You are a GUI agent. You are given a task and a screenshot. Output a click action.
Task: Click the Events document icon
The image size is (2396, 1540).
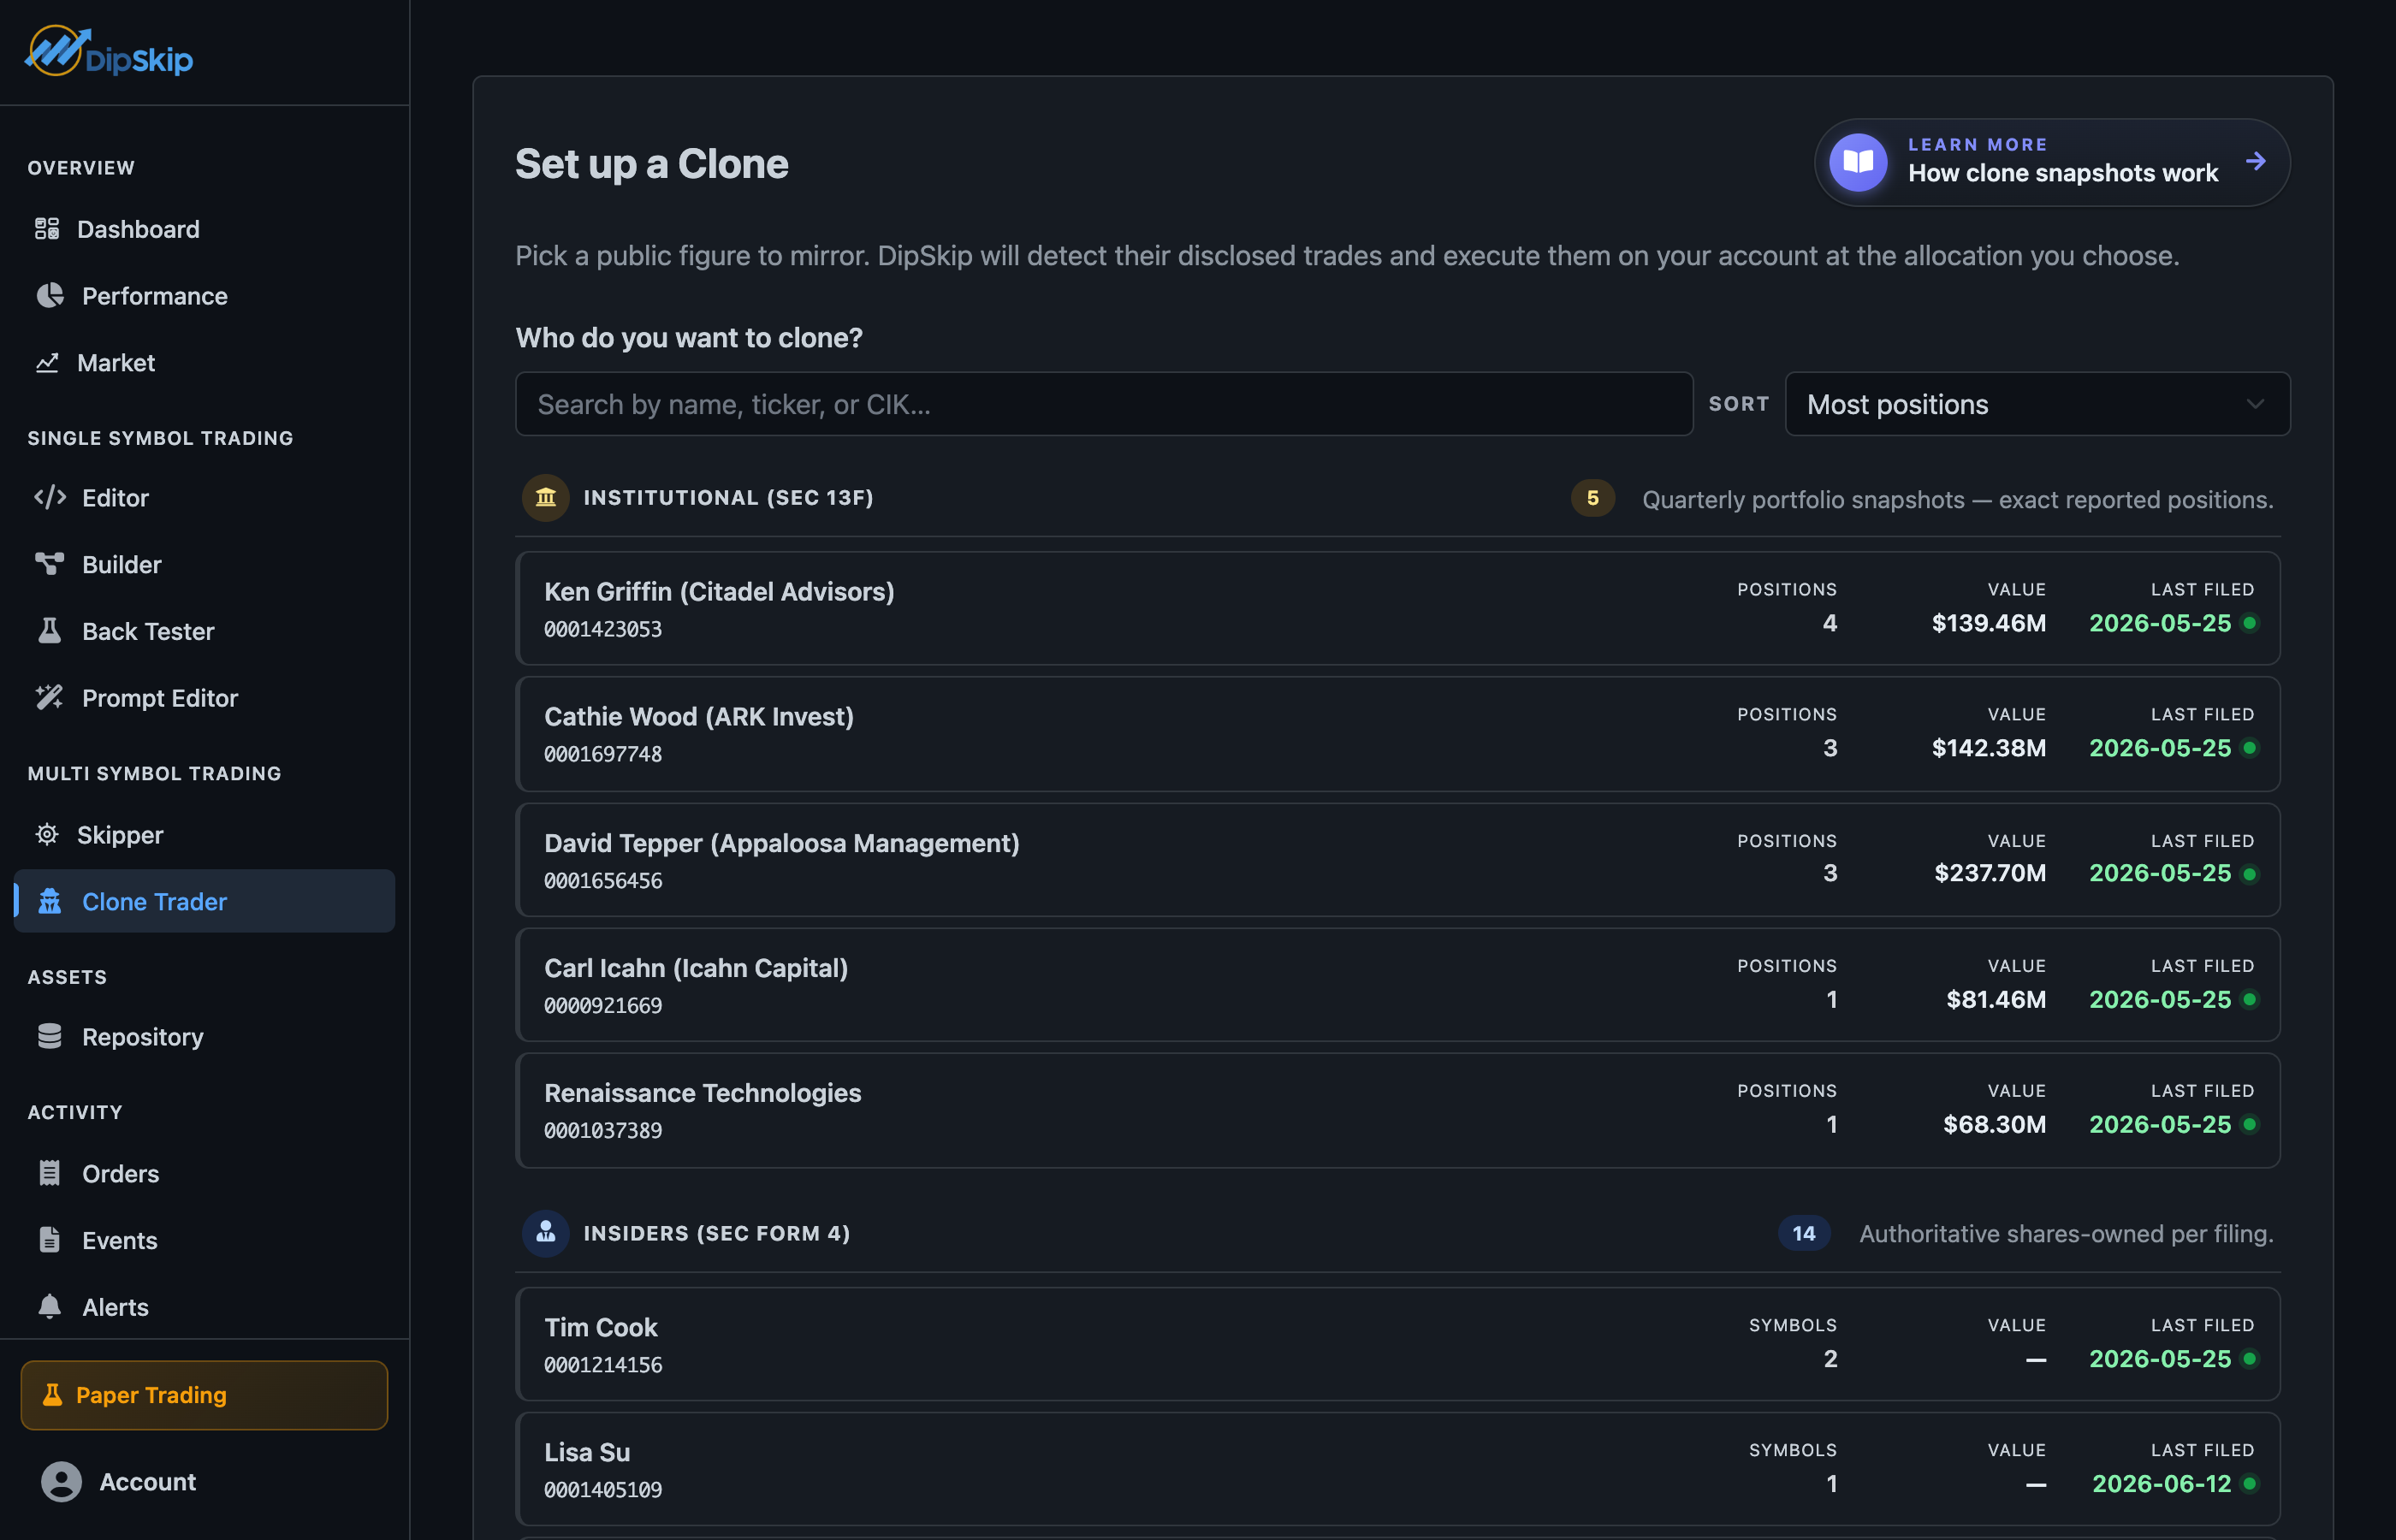[x=49, y=1240]
